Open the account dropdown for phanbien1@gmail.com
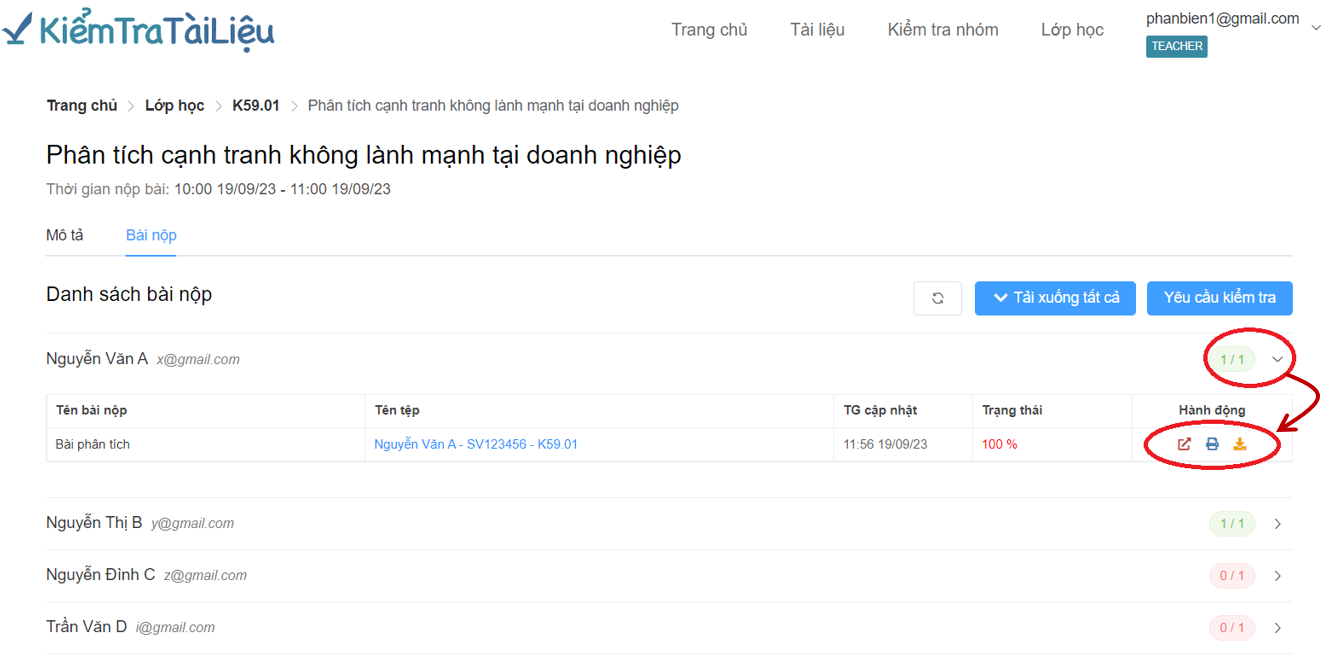1335x657 pixels. pyautogui.click(x=1316, y=28)
